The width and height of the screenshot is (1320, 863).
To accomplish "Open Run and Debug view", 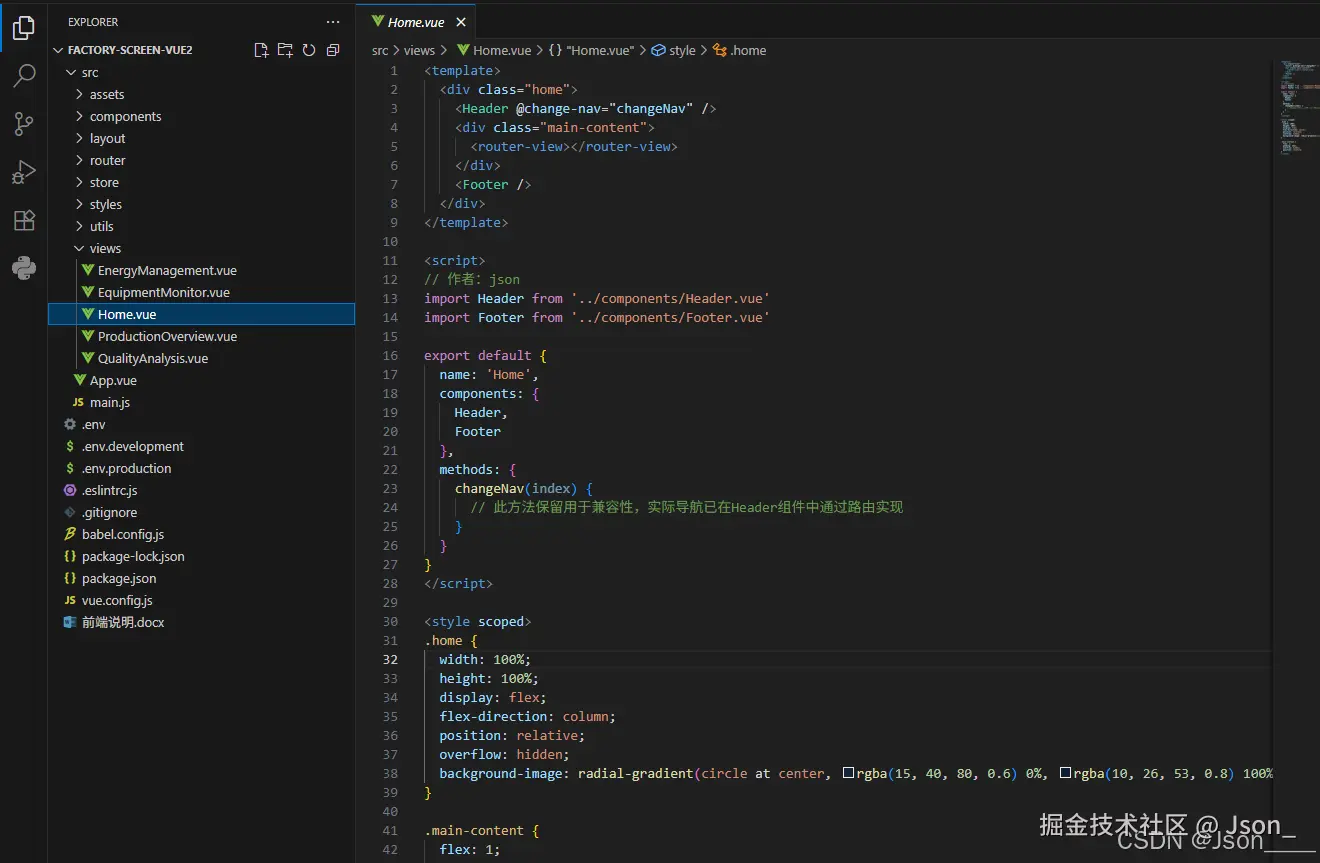I will (24, 172).
